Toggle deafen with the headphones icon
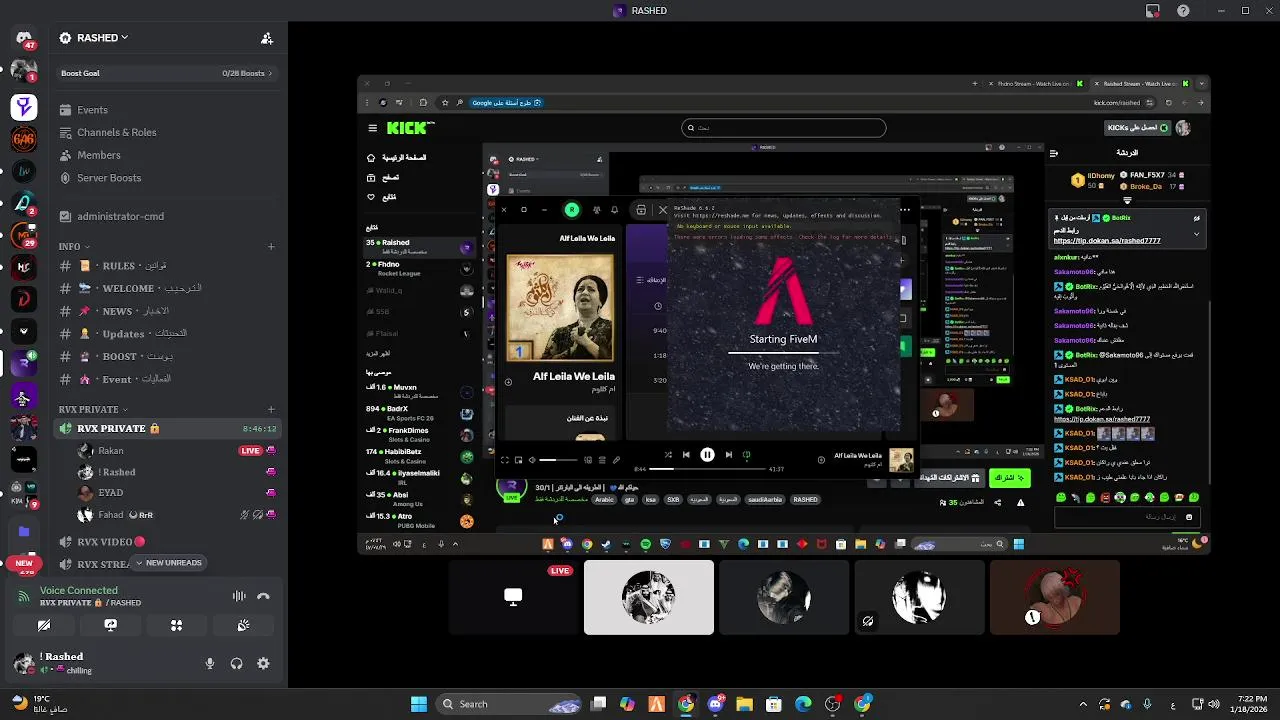Screen dimensions: 1280x720 point(236,663)
